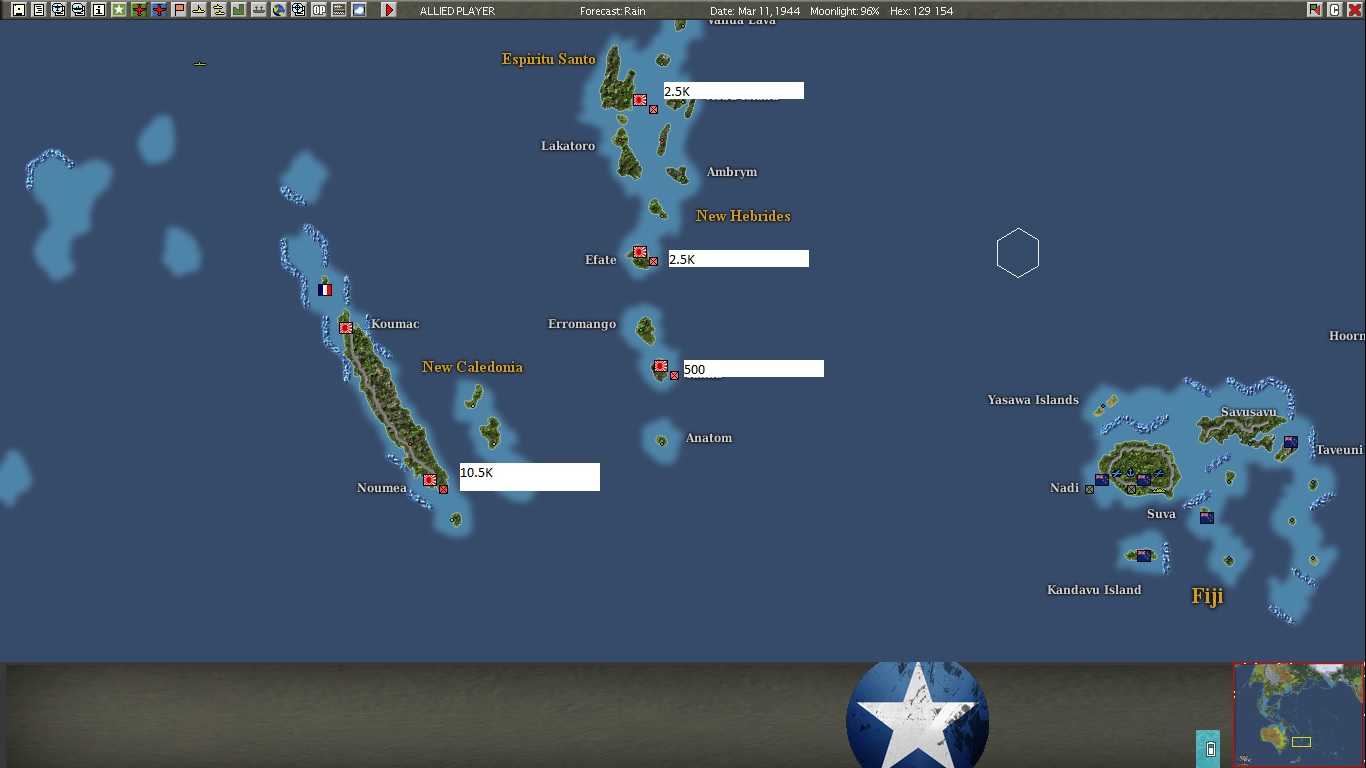Select the Japanese base flag at Efate
1366x768 pixels.
pos(640,252)
